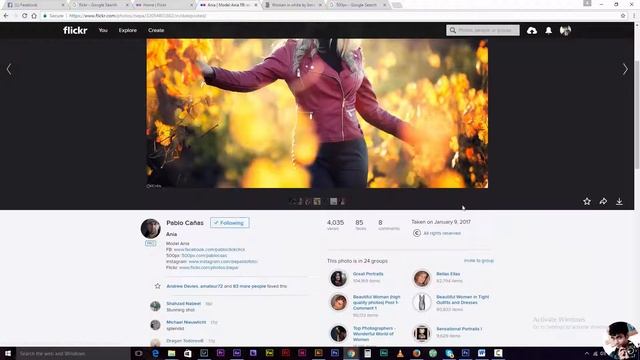
Task: Open File Explorer from the taskbar
Action: 171,353
